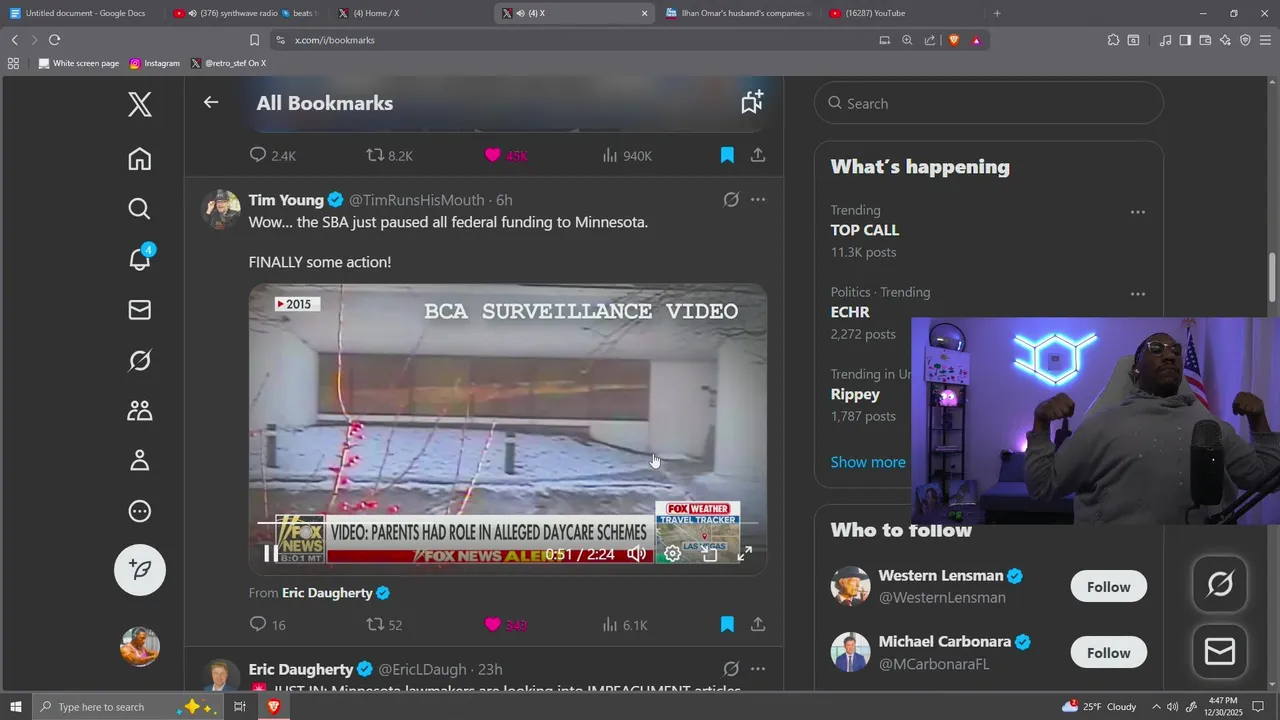Open account avatar at sidebar bottom
1280x720 pixels.
coord(140,646)
